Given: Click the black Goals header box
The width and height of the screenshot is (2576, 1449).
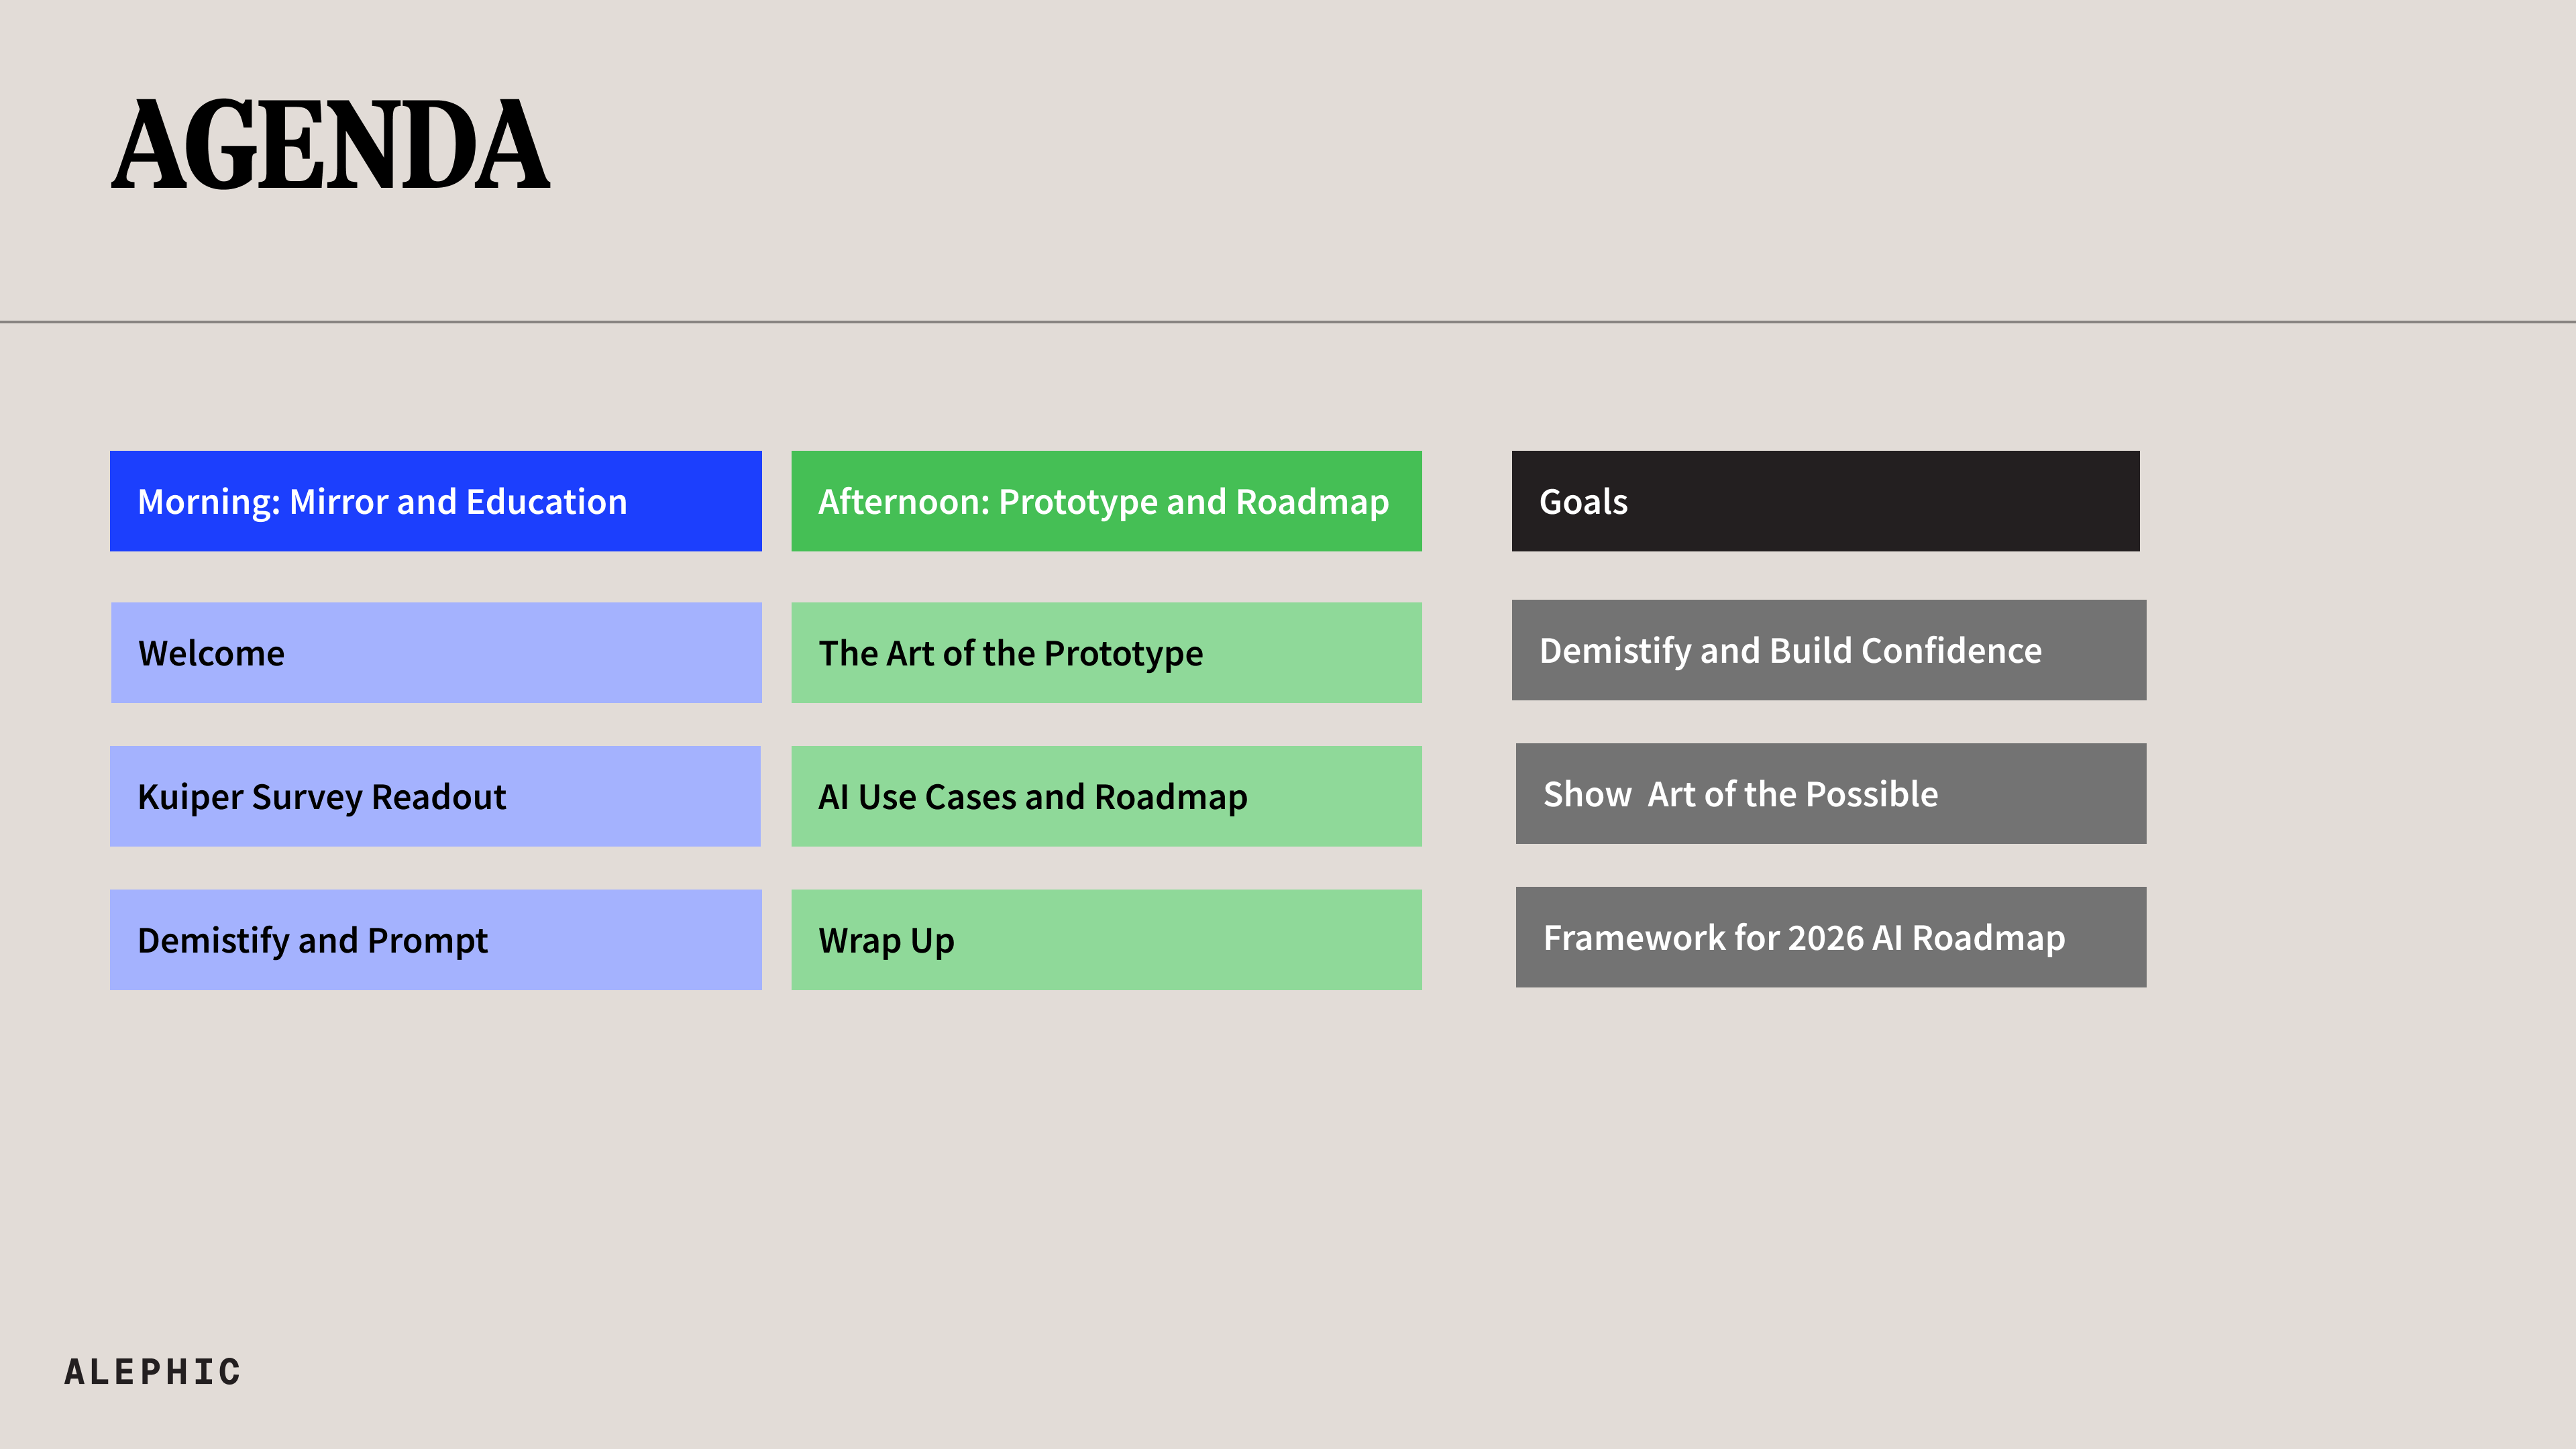Looking at the screenshot, I should pyautogui.click(x=1825, y=502).
